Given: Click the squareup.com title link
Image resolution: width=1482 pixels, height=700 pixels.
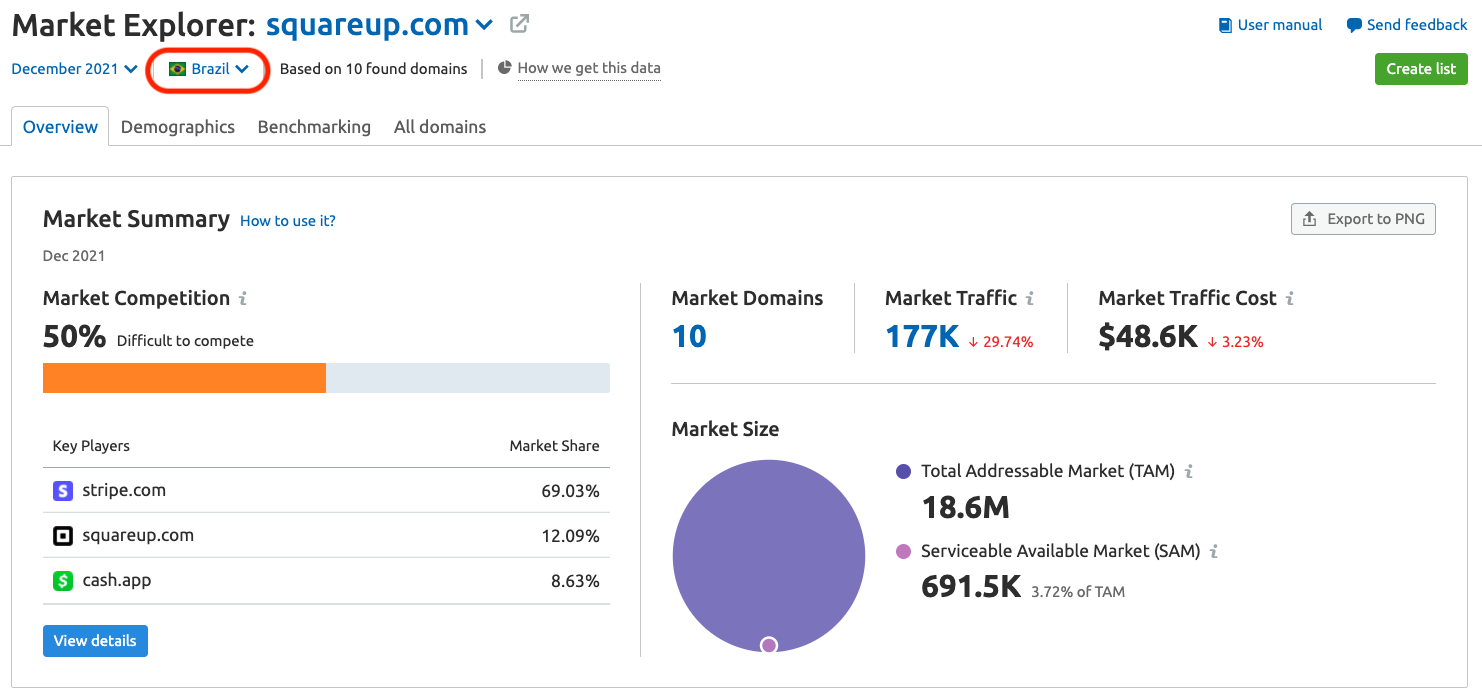Looking at the screenshot, I should point(367,25).
